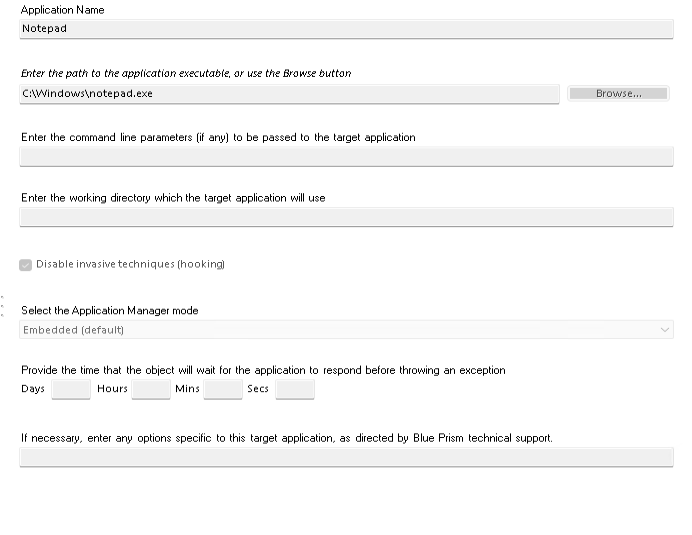Click the application executable path field

[x=289, y=93]
